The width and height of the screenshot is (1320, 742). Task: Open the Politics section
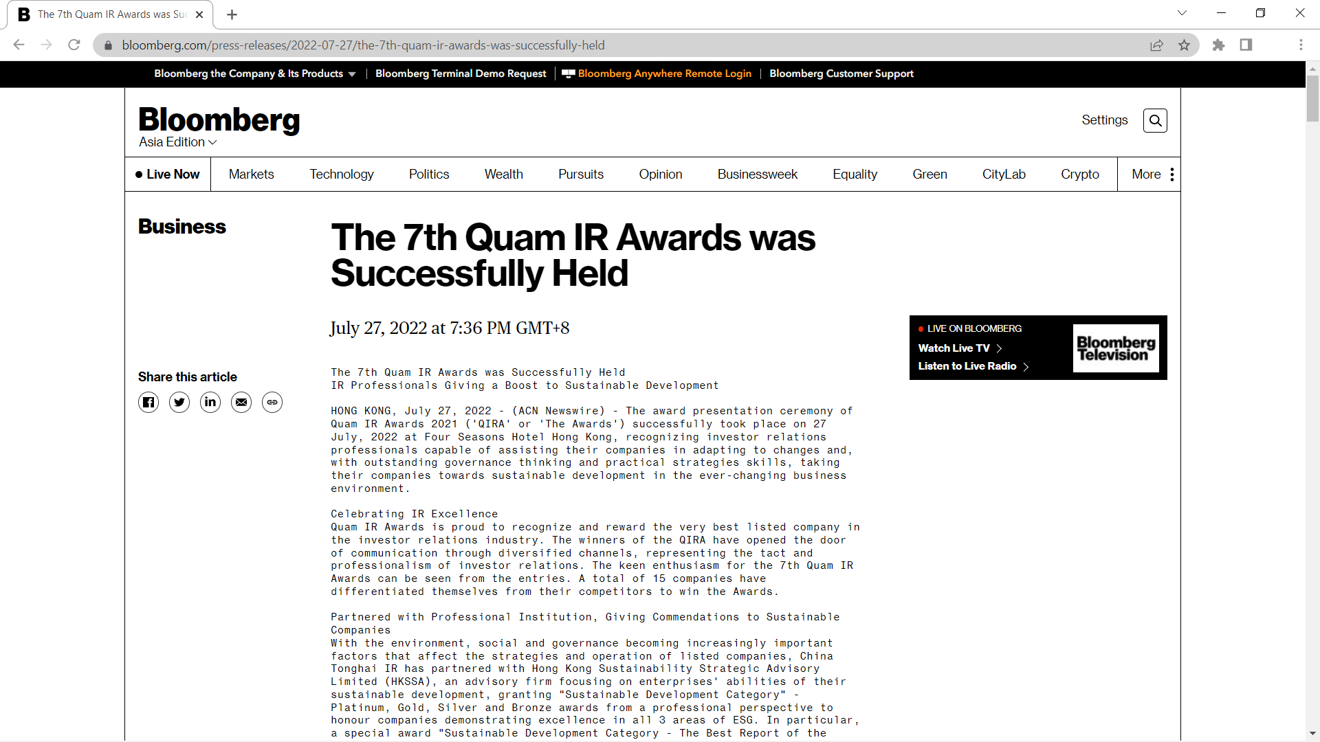pos(429,174)
